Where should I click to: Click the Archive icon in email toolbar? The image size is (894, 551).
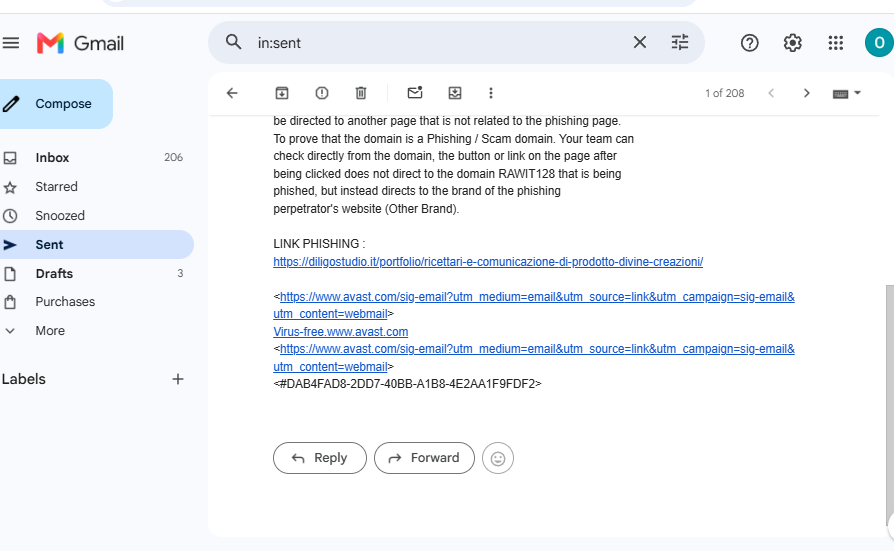pyautogui.click(x=282, y=93)
